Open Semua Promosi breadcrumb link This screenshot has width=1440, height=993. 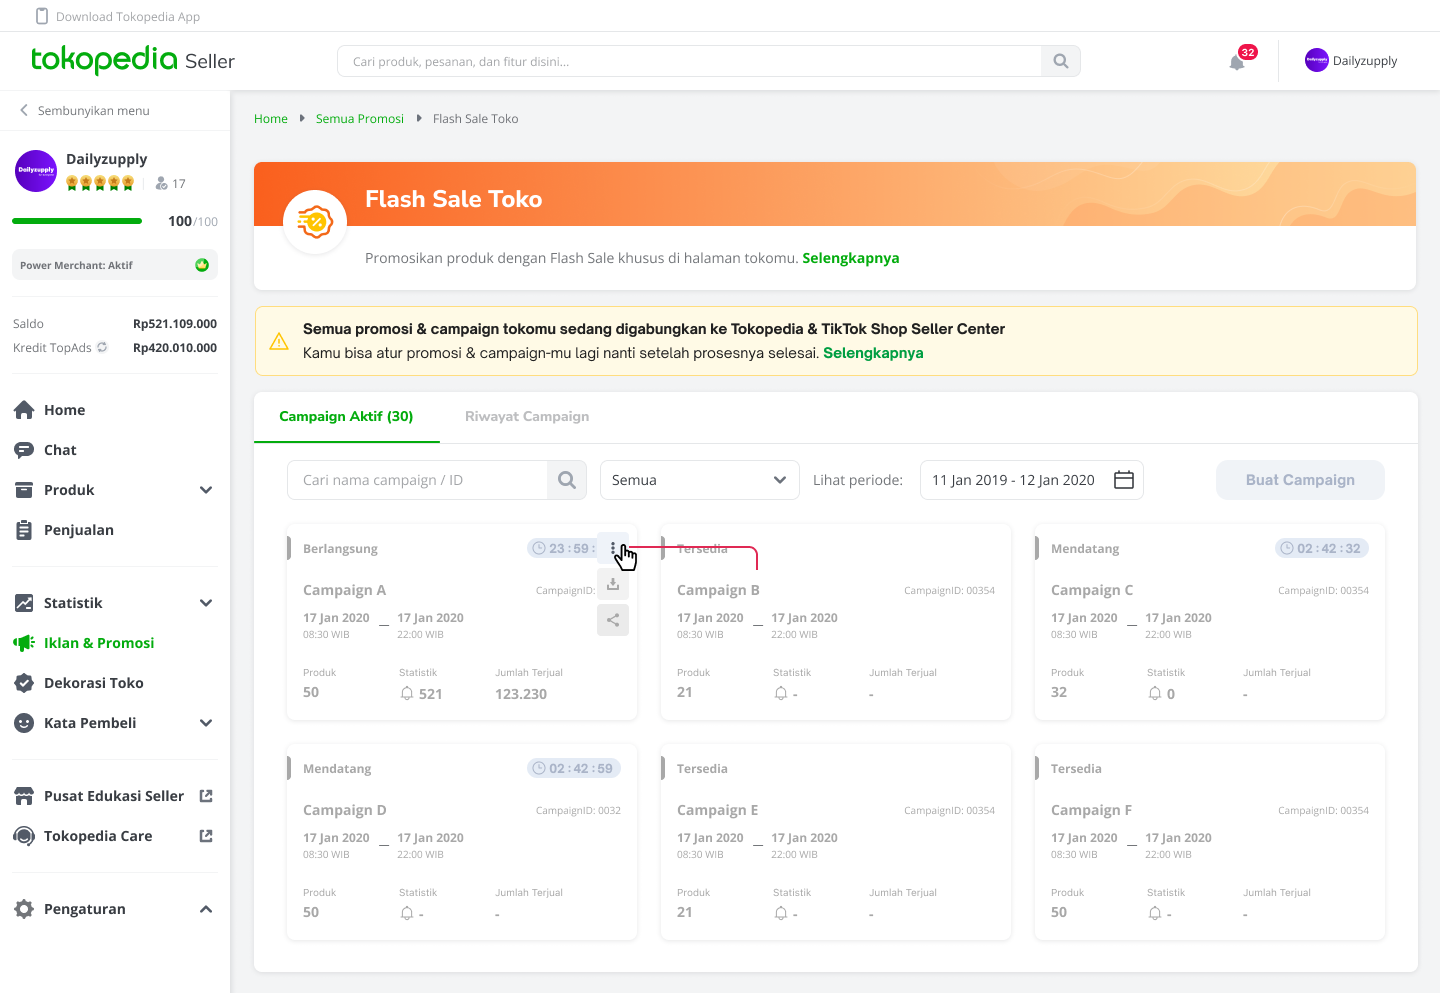[x=359, y=118]
